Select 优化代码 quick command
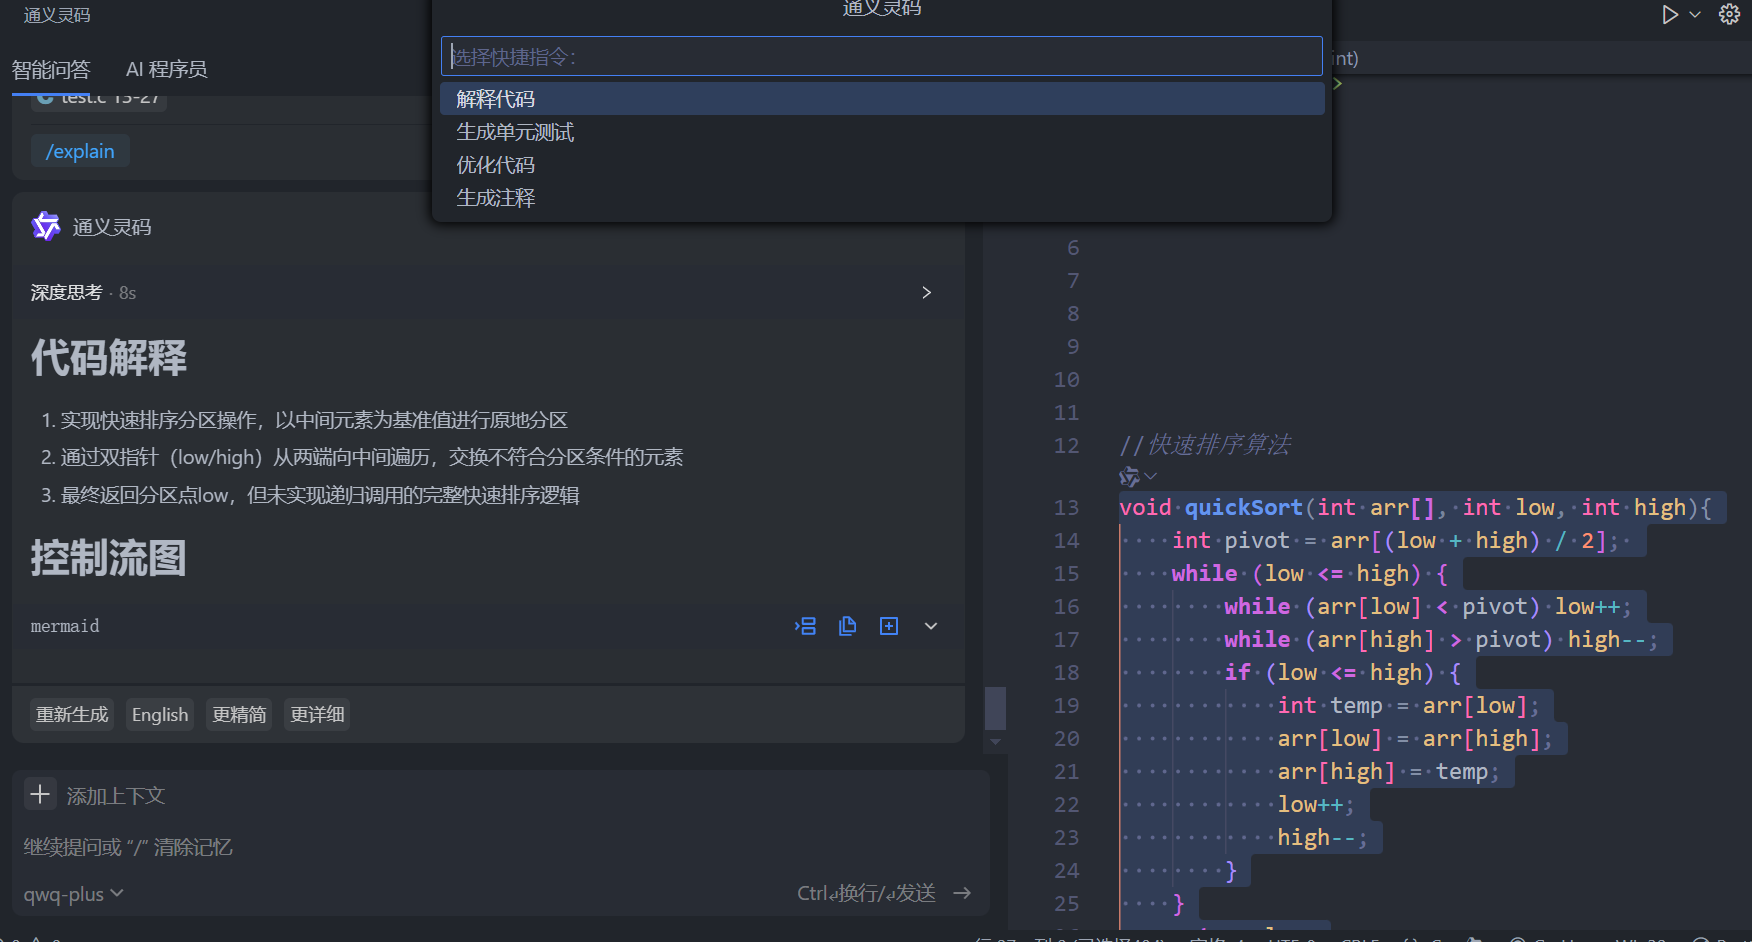Viewport: 1752px width, 942px height. tap(882, 165)
